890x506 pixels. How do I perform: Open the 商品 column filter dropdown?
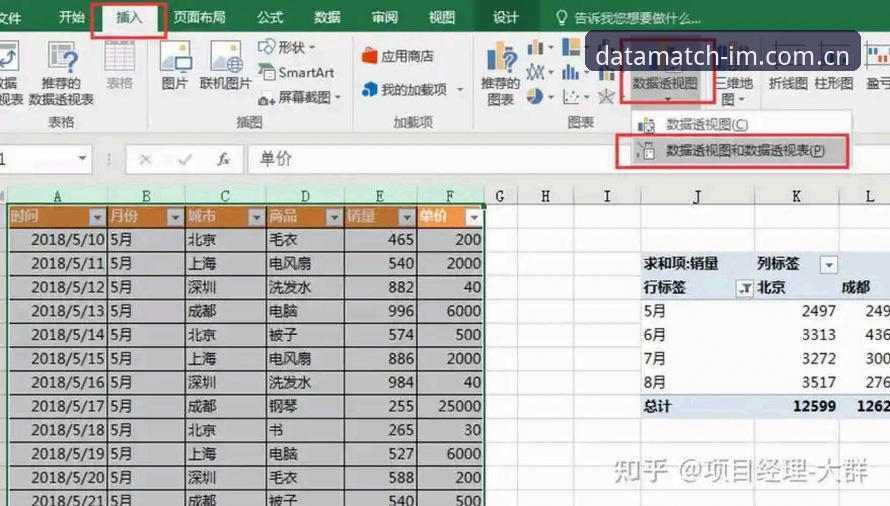[x=334, y=217]
